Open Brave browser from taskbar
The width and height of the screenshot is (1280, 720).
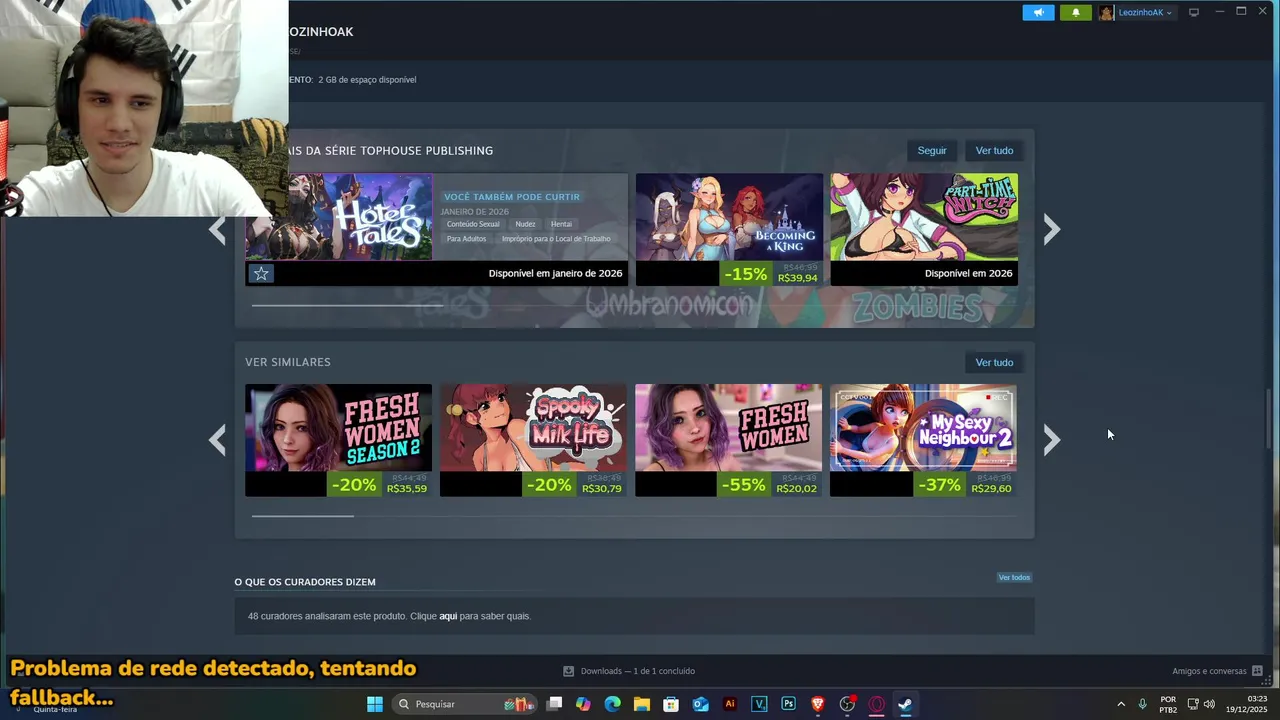(818, 704)
